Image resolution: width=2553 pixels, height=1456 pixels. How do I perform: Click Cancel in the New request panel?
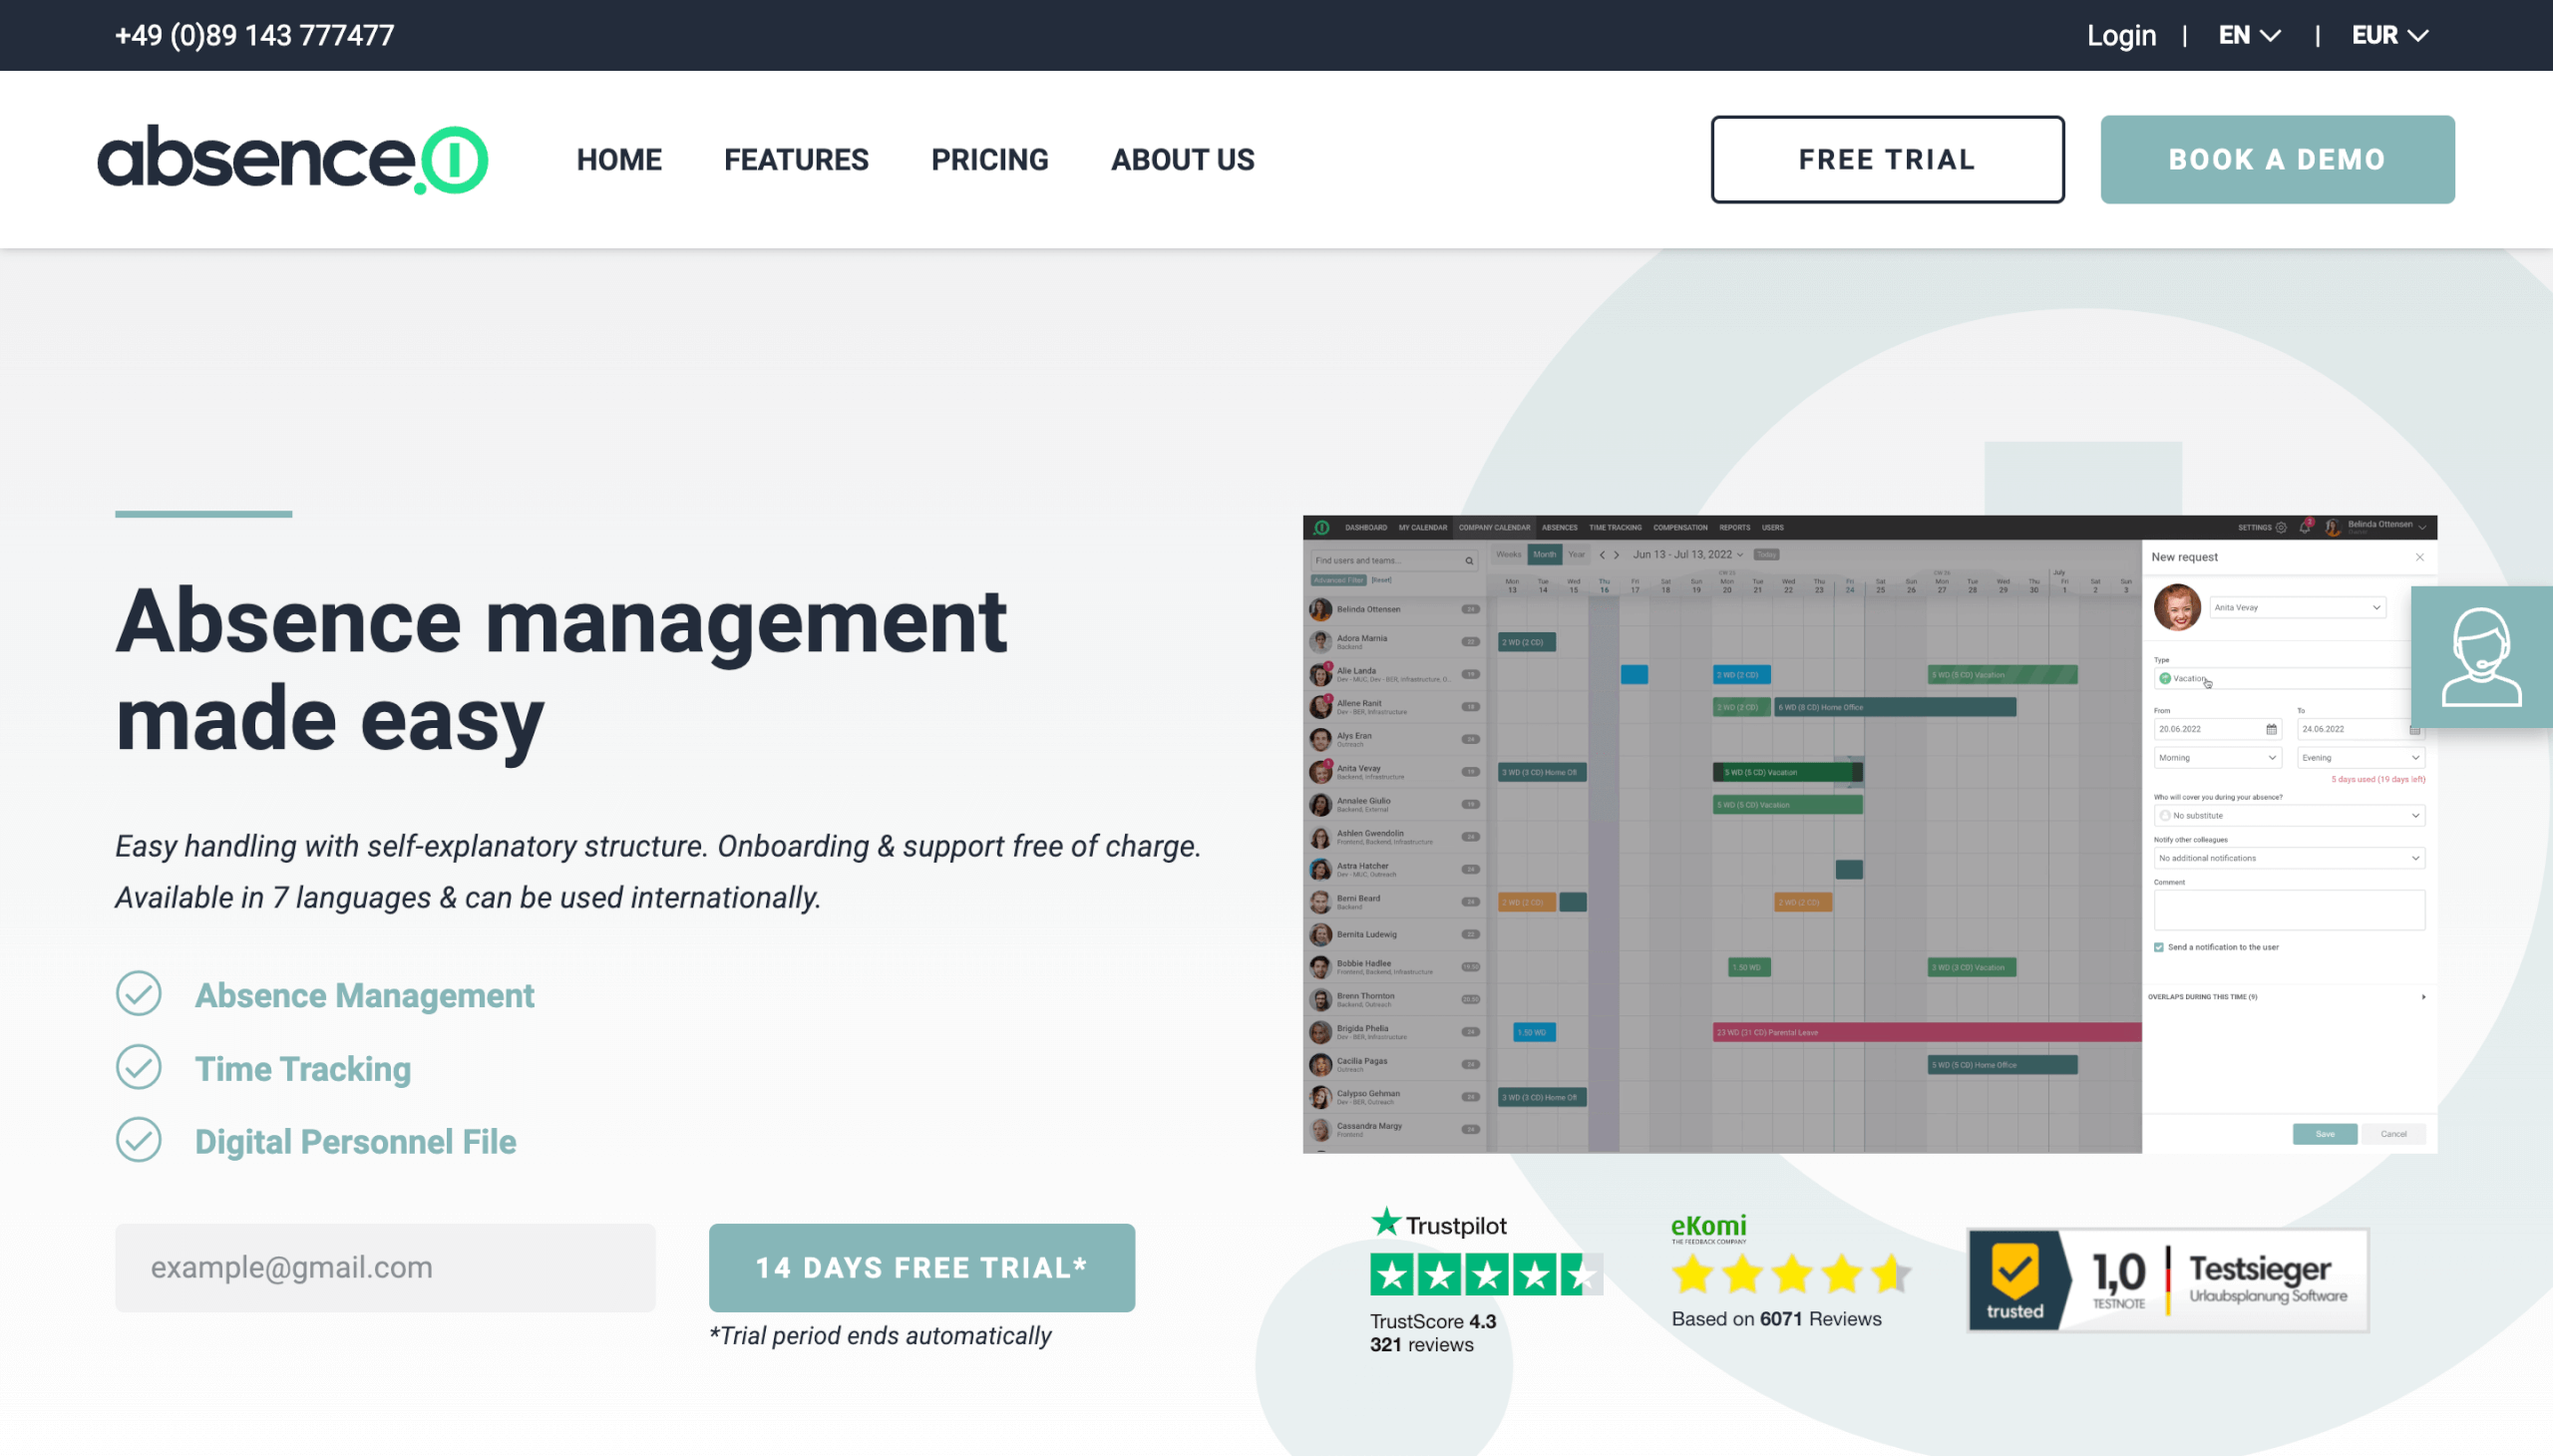pyautogui.click(x=2393, y=1134)
